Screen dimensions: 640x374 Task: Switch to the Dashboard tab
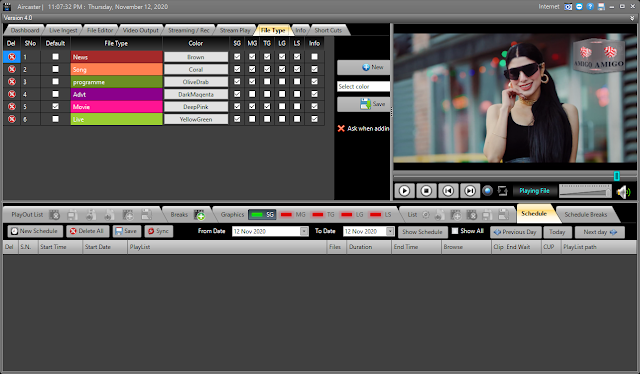coord(25,30)
